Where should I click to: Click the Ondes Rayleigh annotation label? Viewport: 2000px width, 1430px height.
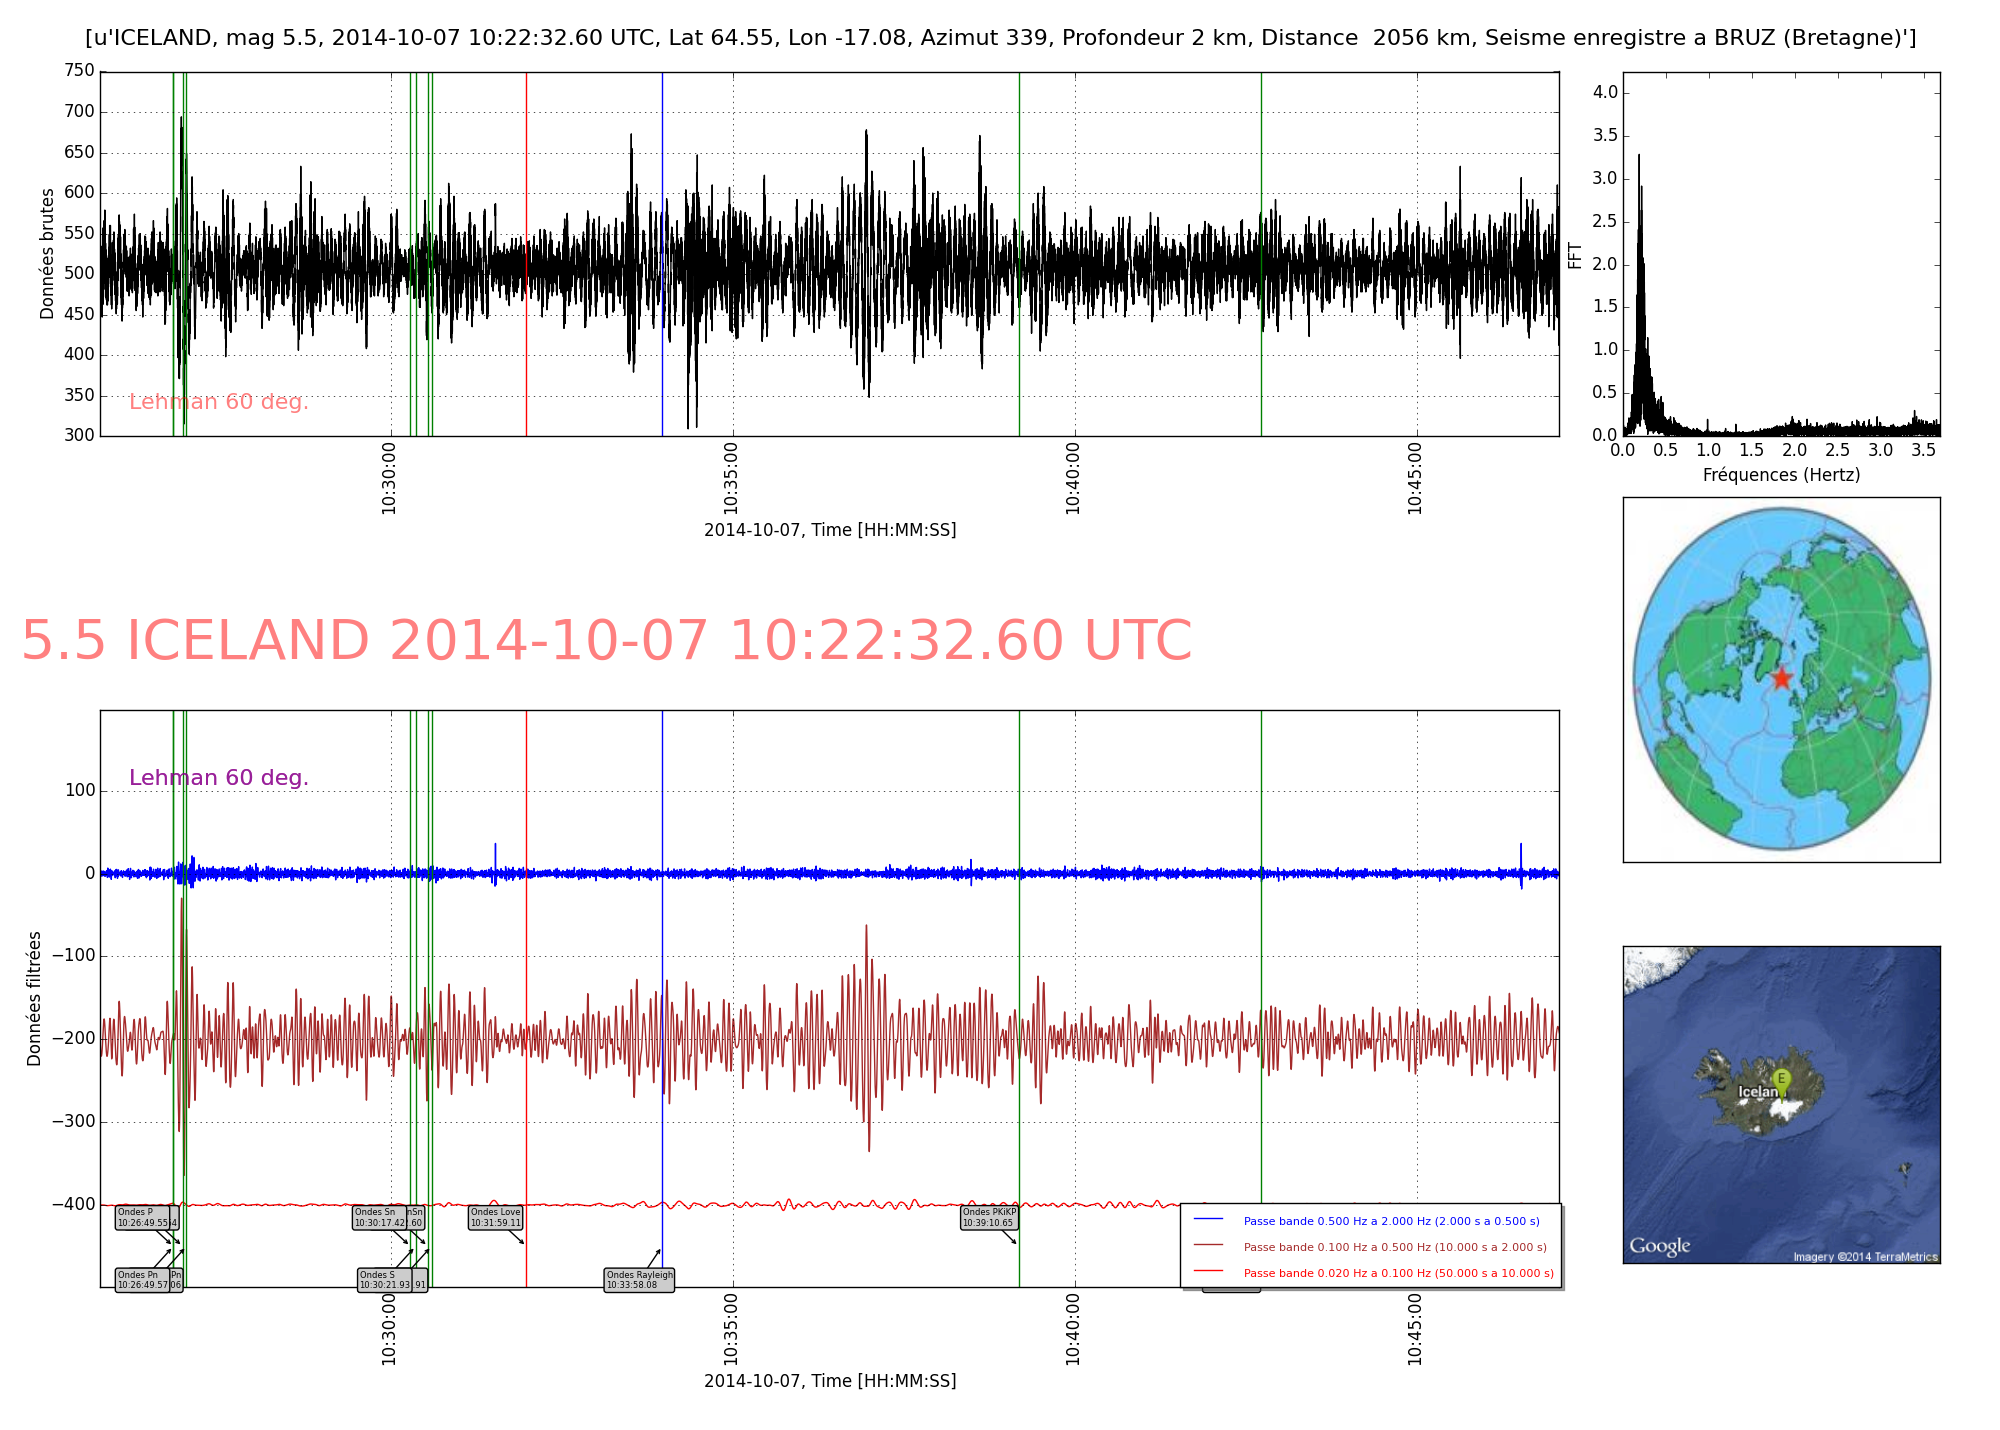click(x=639, y=1280)
